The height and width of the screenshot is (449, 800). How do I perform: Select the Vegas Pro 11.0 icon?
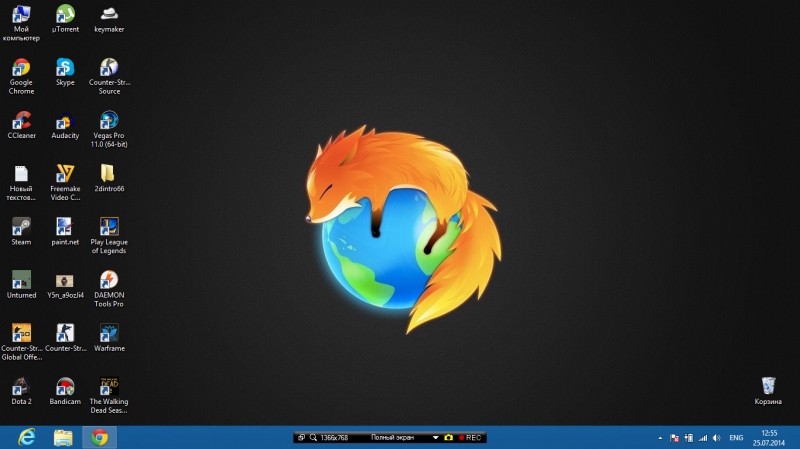tap(109, 130)
